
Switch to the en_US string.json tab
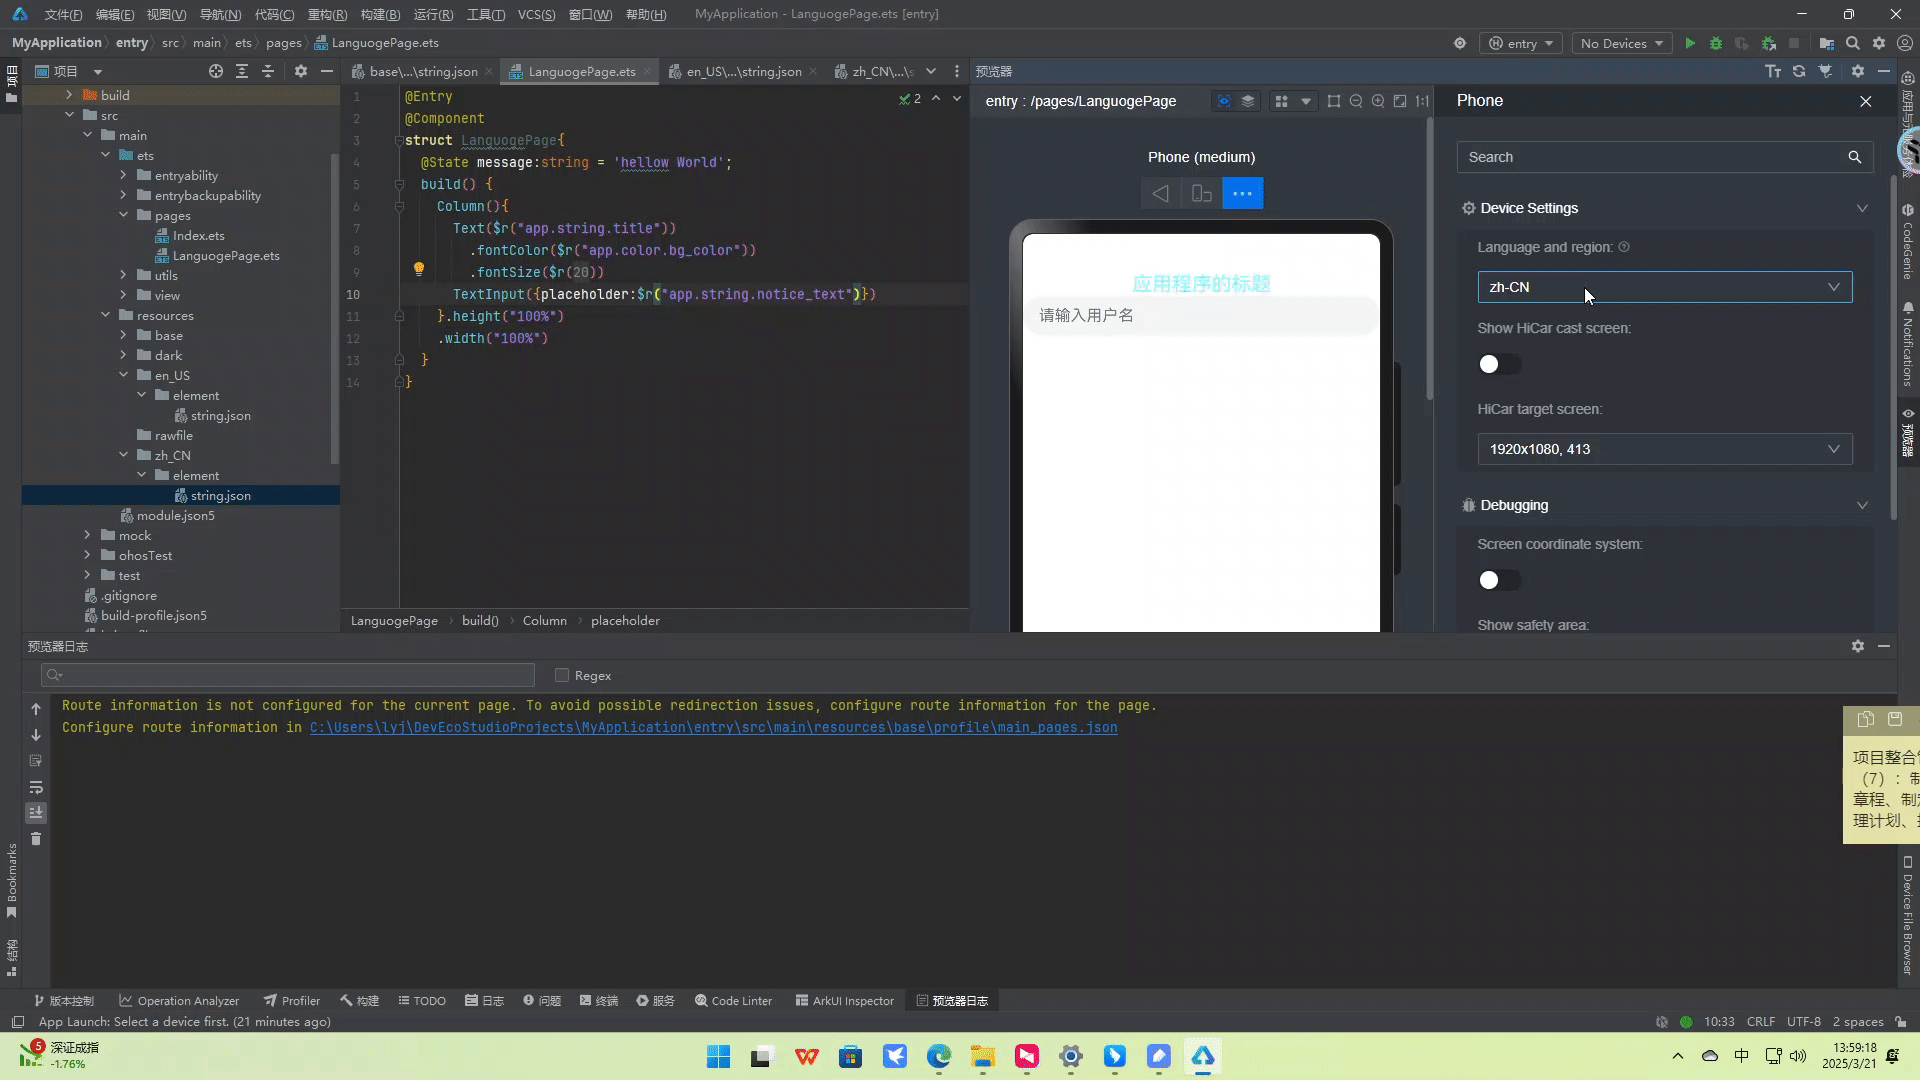[x=742, y=71]
